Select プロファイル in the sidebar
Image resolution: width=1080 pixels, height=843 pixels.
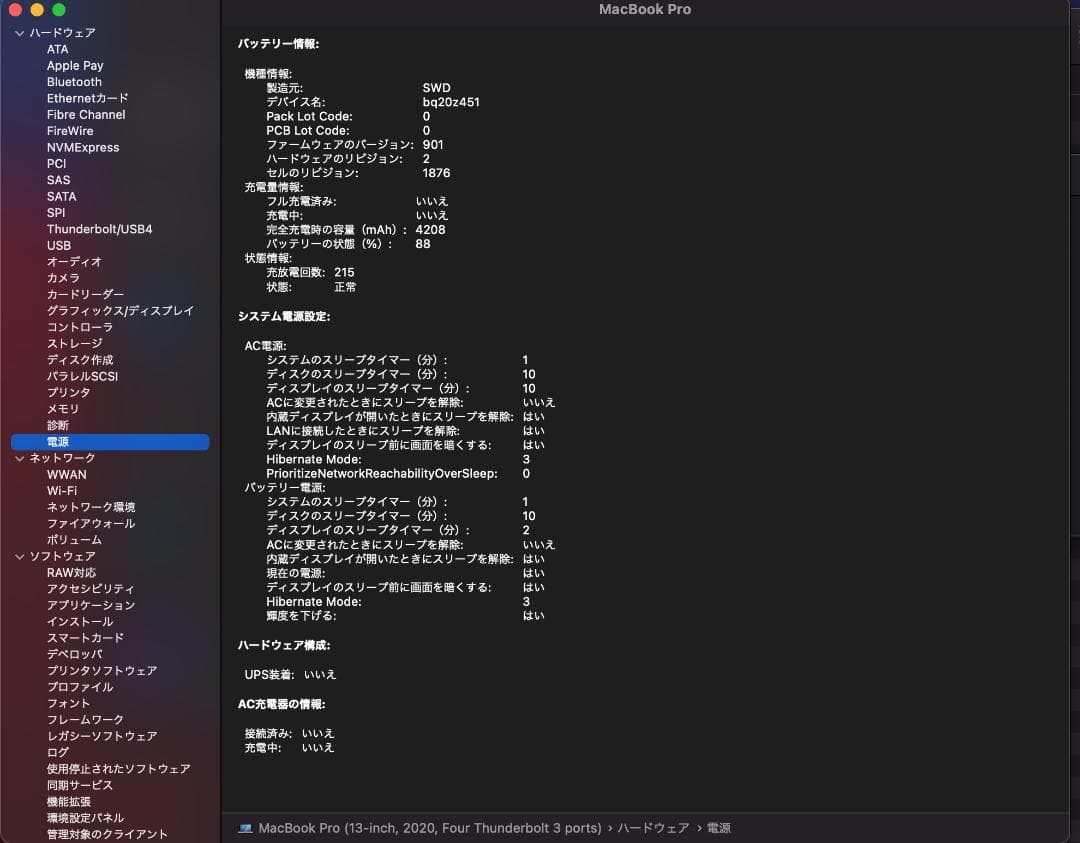pos(80,687)
